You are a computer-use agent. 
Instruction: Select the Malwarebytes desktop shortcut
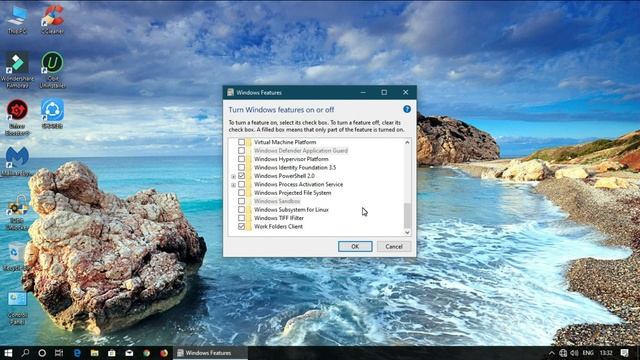coord(17,162)
